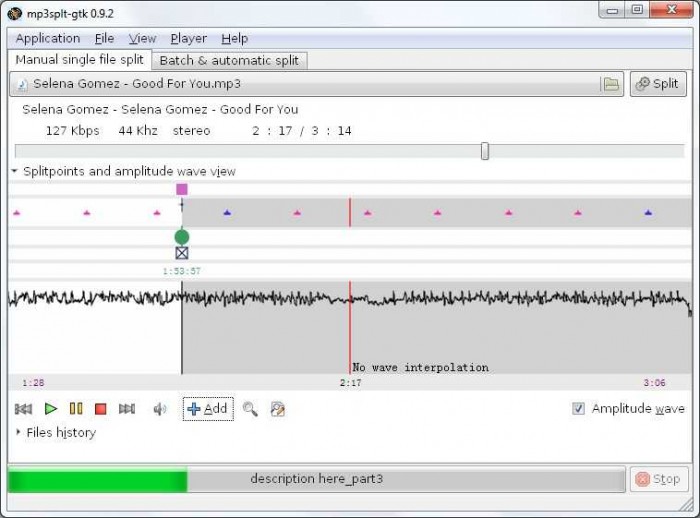Stop playback with the red square button
The height and width of the screenshot is (518, 700).
(x=101, y=409)
